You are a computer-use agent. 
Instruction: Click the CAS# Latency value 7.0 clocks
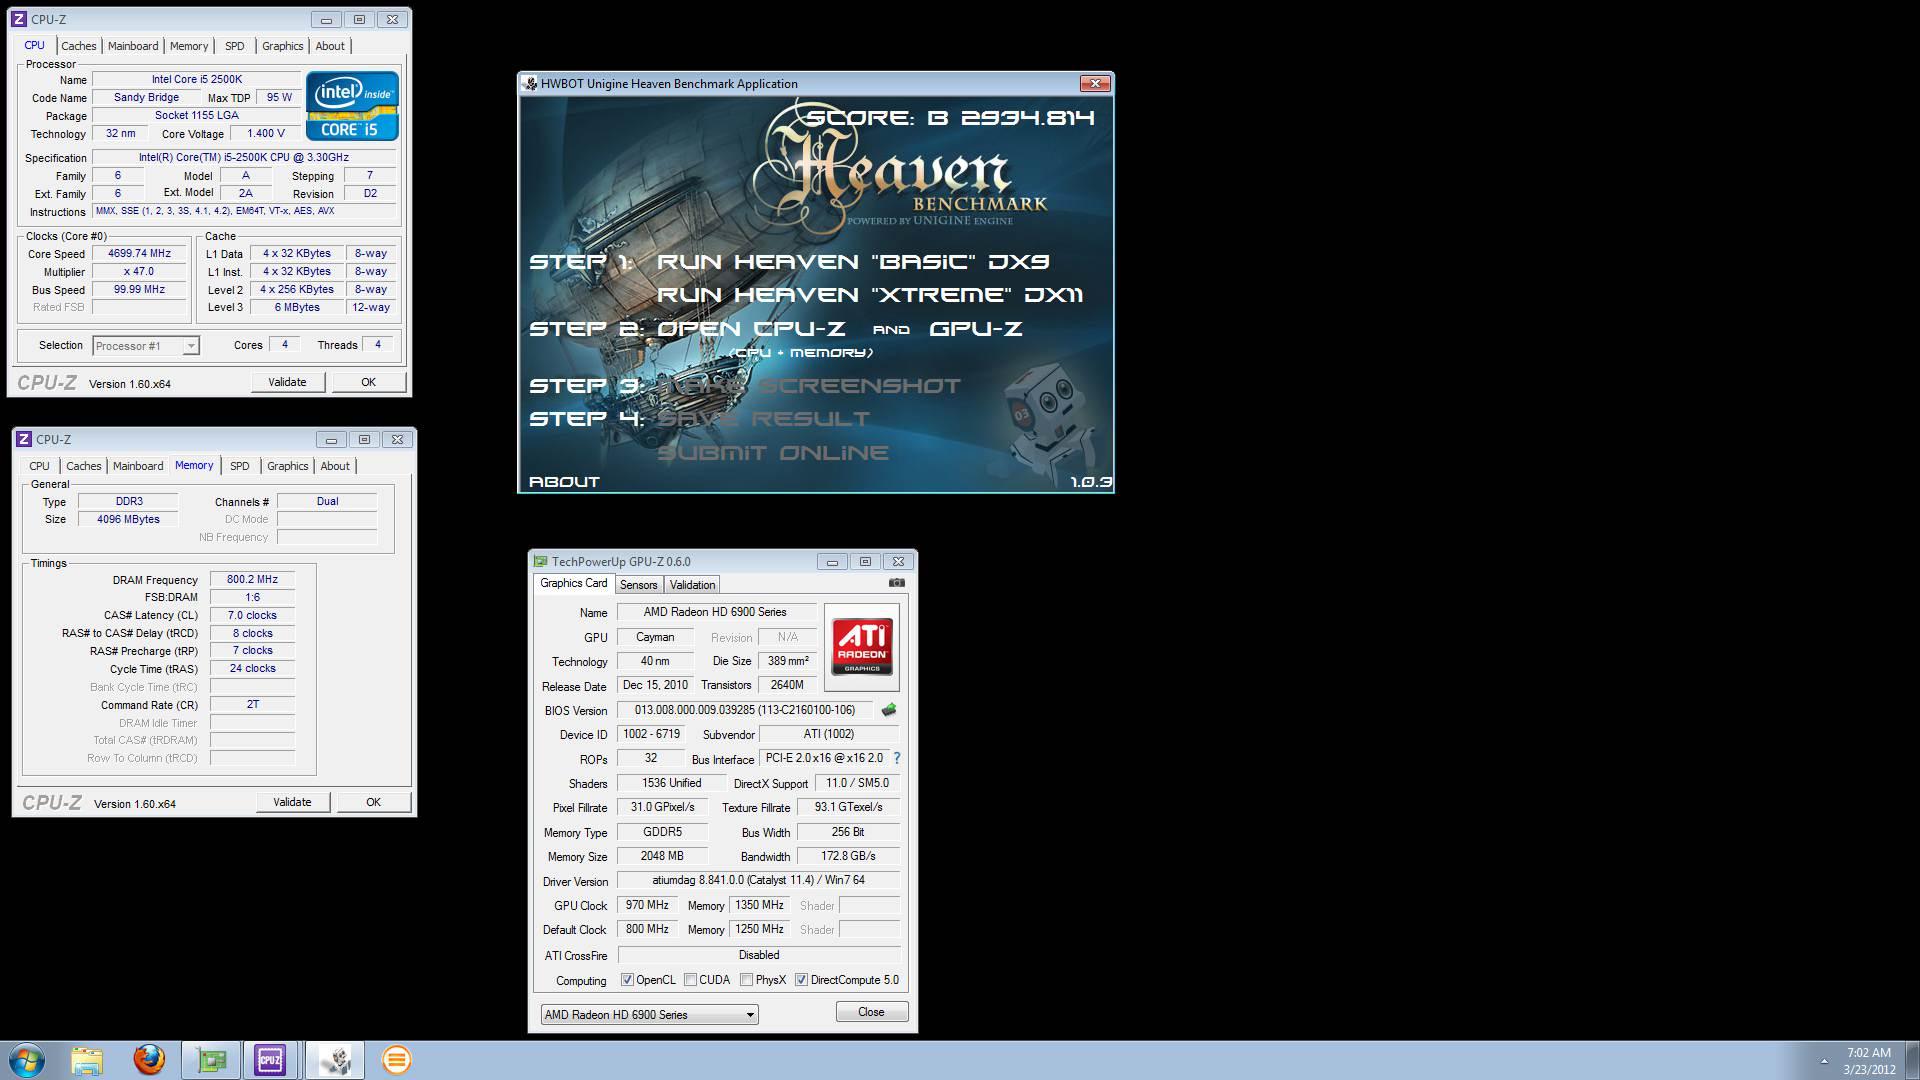tap(252, 616)
